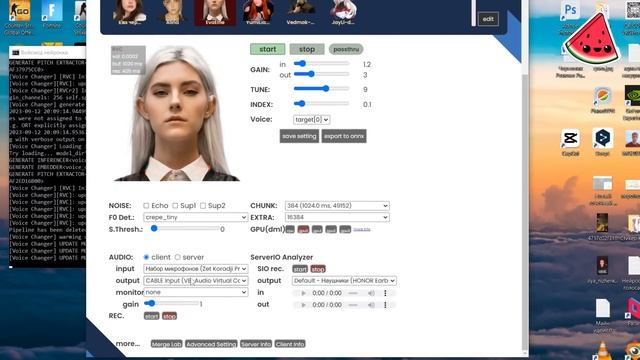Open the Server Info panel
The width and height of the screenshot is (640, 360).
pyautogui.click(x=256, y=344)
